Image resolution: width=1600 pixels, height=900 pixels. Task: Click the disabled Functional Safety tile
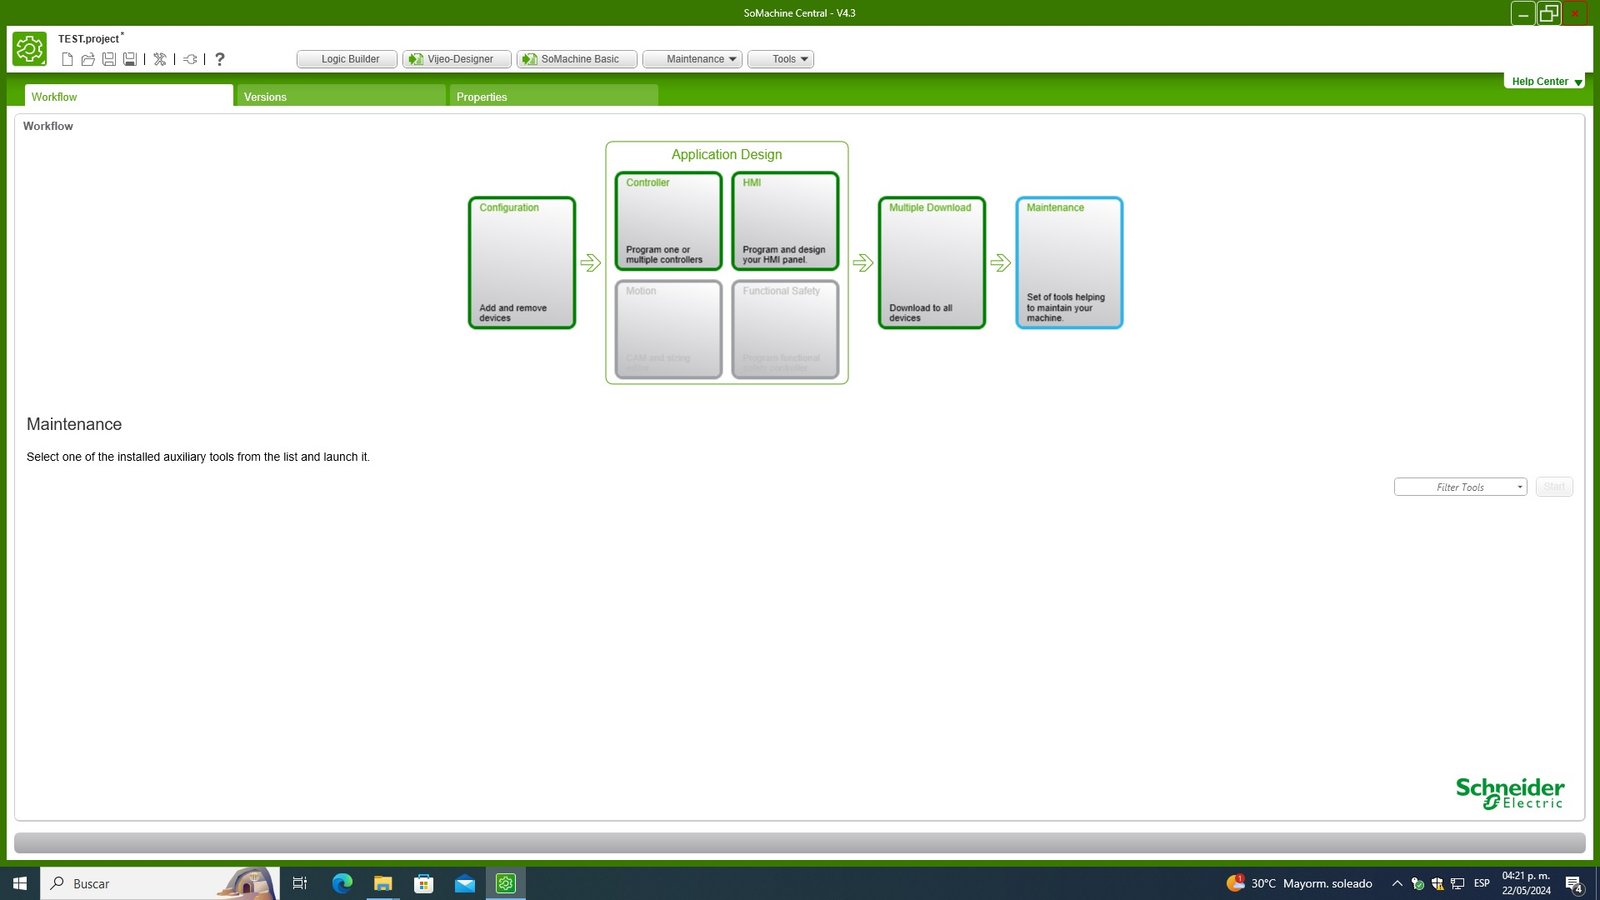pyautogui.click(x=785, y=329)
